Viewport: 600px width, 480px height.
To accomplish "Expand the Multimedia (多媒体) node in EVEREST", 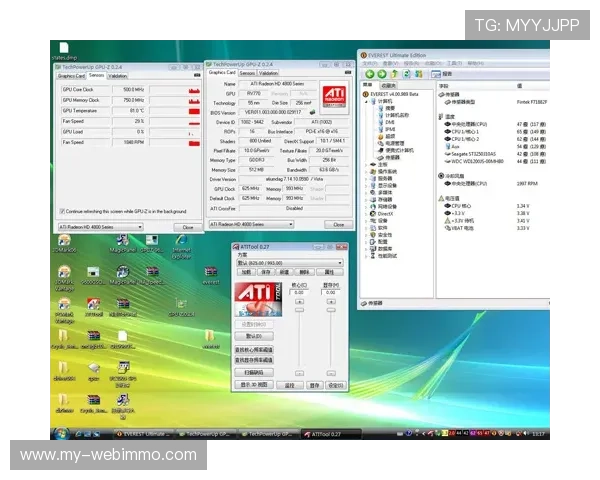I will [x=366, y=193].
